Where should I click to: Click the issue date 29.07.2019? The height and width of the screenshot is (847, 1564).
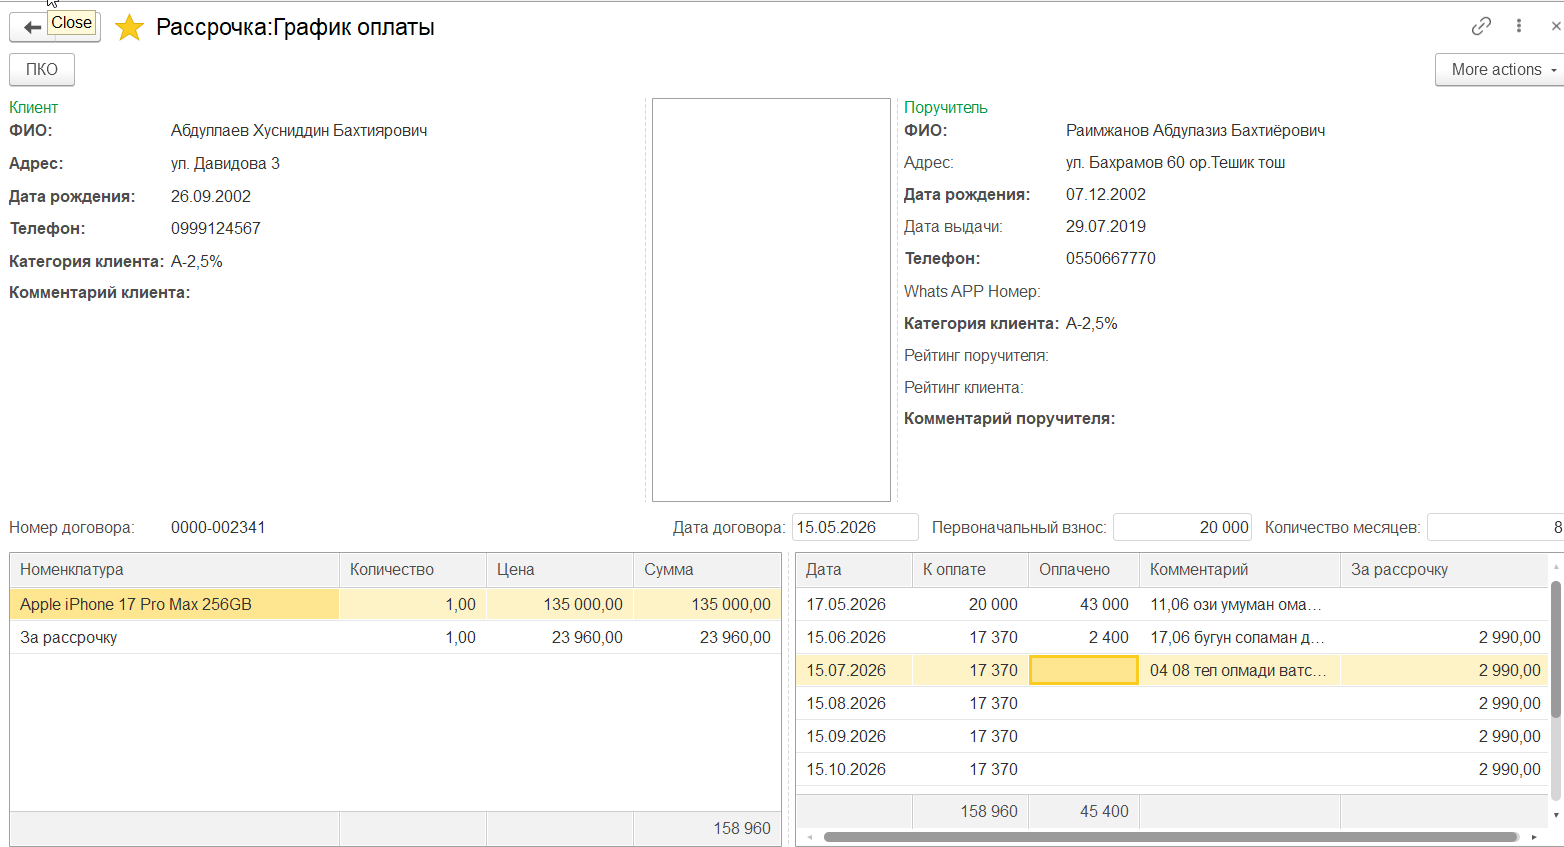point(1105,226)
